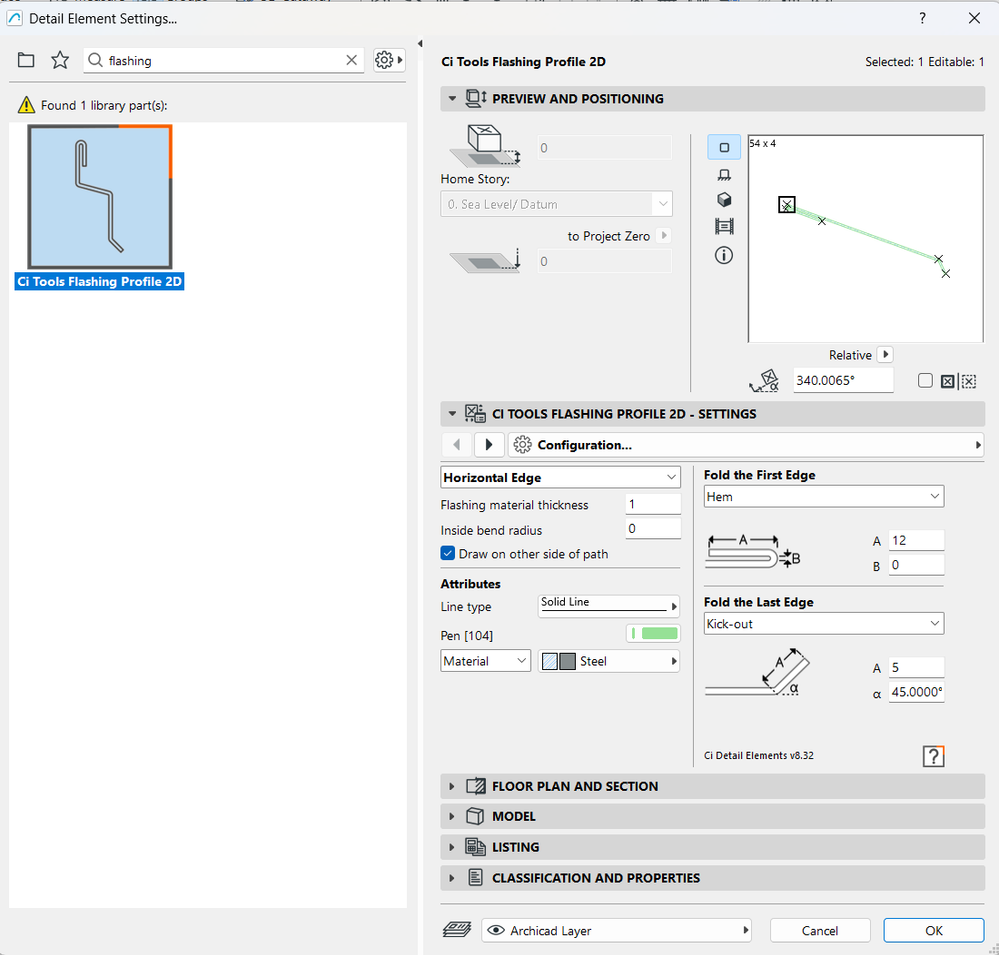Clear the flashing search text
Viewport: 999px width, 955px height.
pos(351,60)
